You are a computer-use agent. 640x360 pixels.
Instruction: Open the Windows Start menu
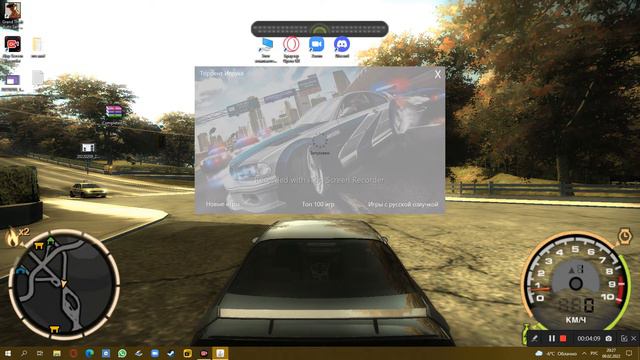(8, 353)
